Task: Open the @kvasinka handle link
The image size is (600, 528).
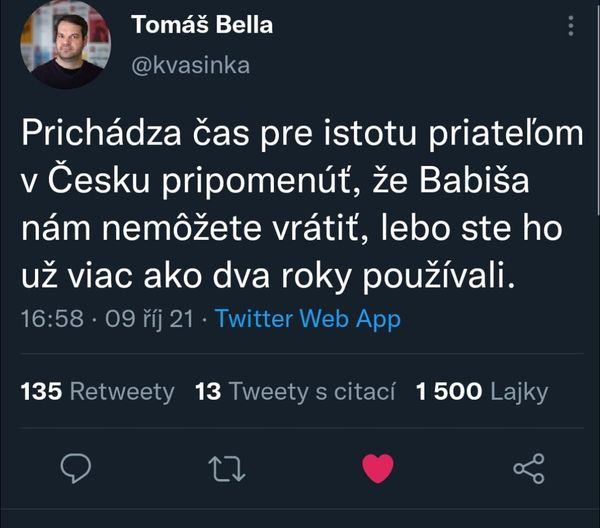Action: (190, 66)
